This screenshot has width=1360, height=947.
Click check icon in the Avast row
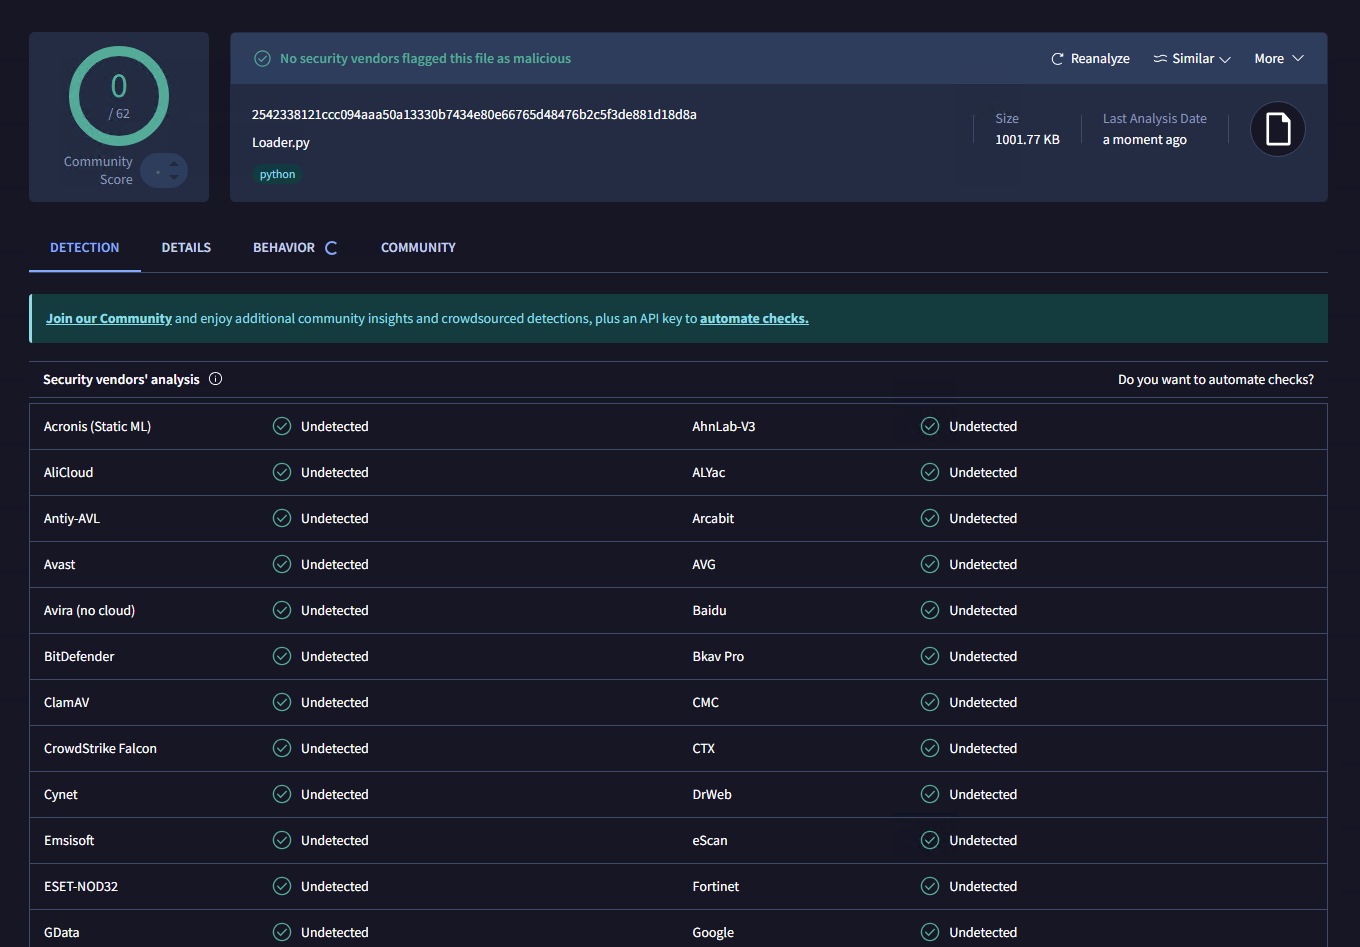click(282, 564)
